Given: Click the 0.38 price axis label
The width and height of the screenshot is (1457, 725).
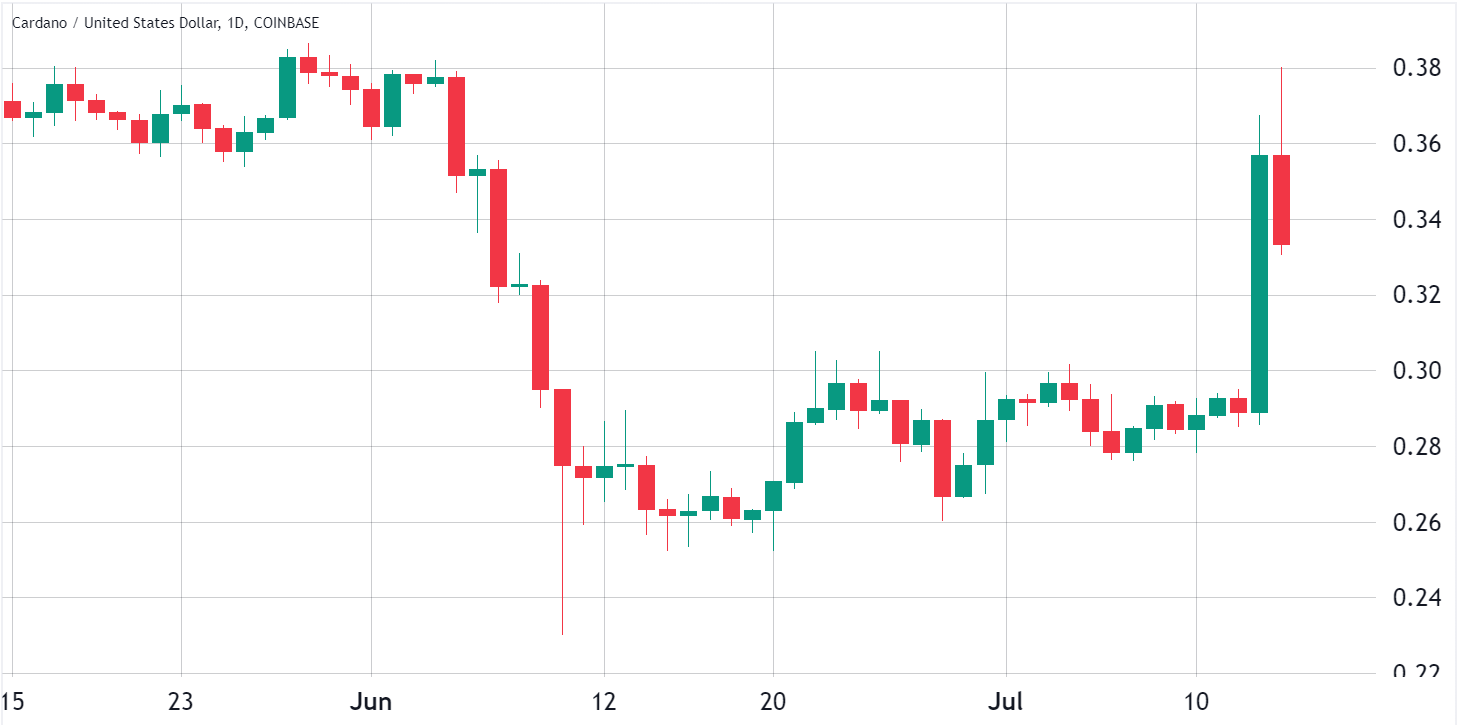Looking at the screenshot, I should tap(1417, 68).
